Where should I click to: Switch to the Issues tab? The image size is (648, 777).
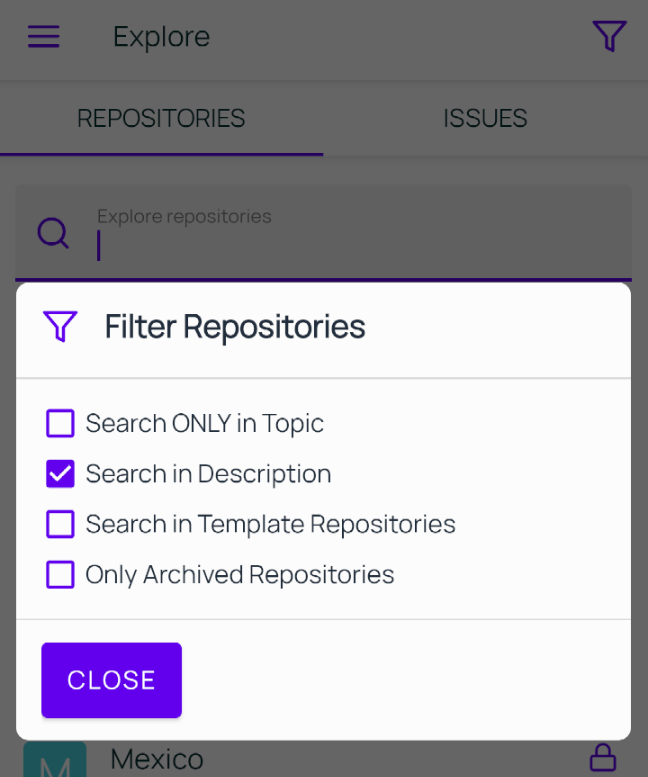point(485,118)
